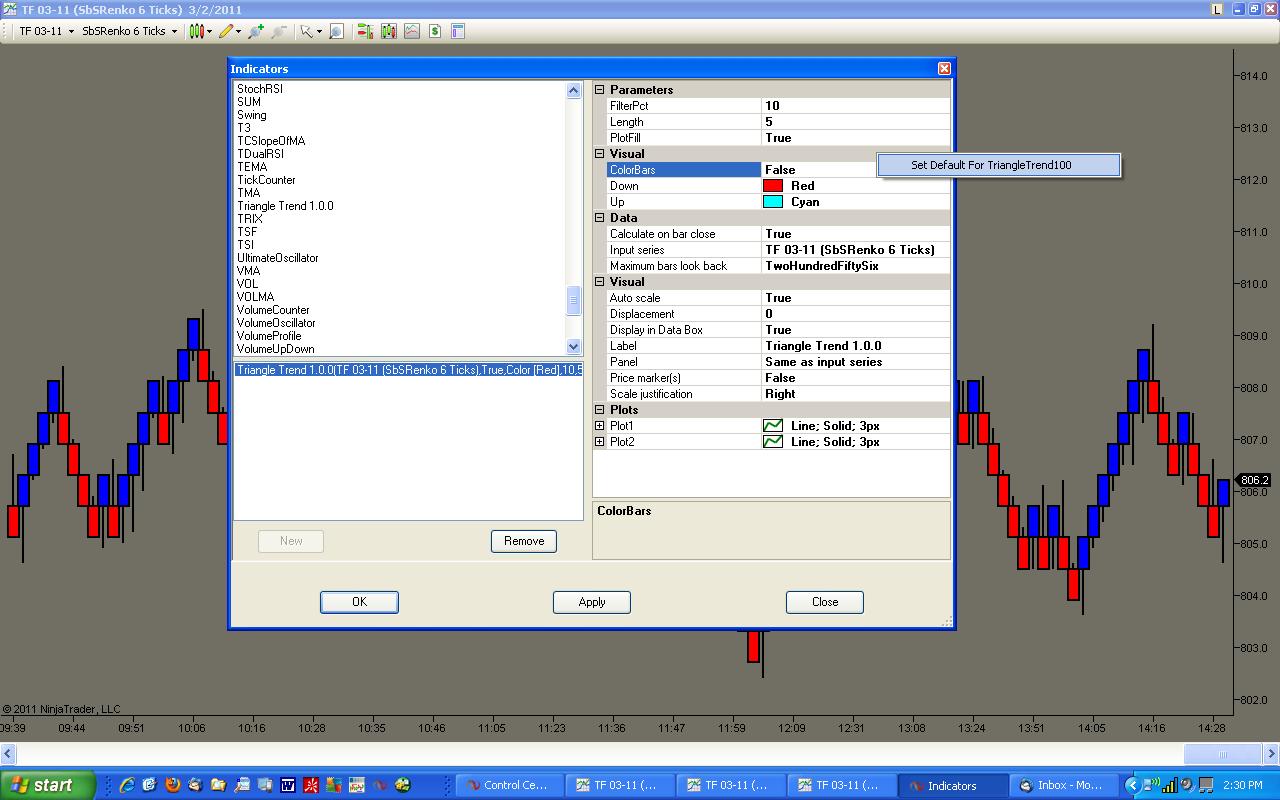The height and width of the screenshot is (800, 1280).
Task: Collapse the Parameters section
Action: tap(600, 90)
